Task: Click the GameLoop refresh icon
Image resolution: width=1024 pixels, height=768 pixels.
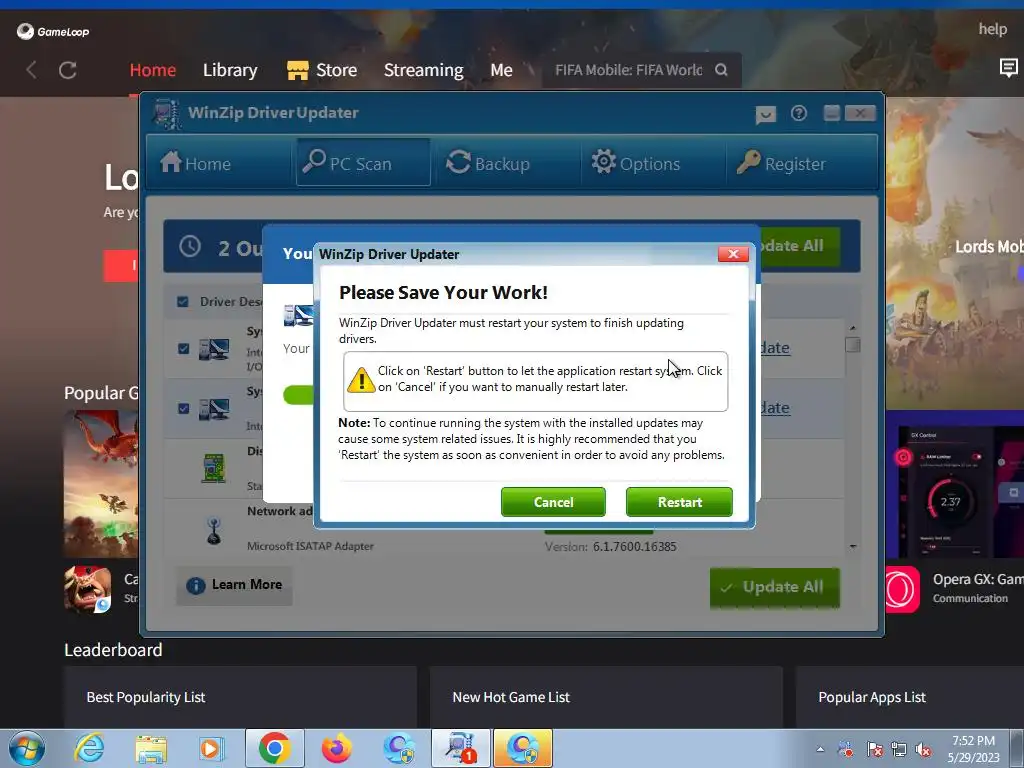Action: point(68,70)
